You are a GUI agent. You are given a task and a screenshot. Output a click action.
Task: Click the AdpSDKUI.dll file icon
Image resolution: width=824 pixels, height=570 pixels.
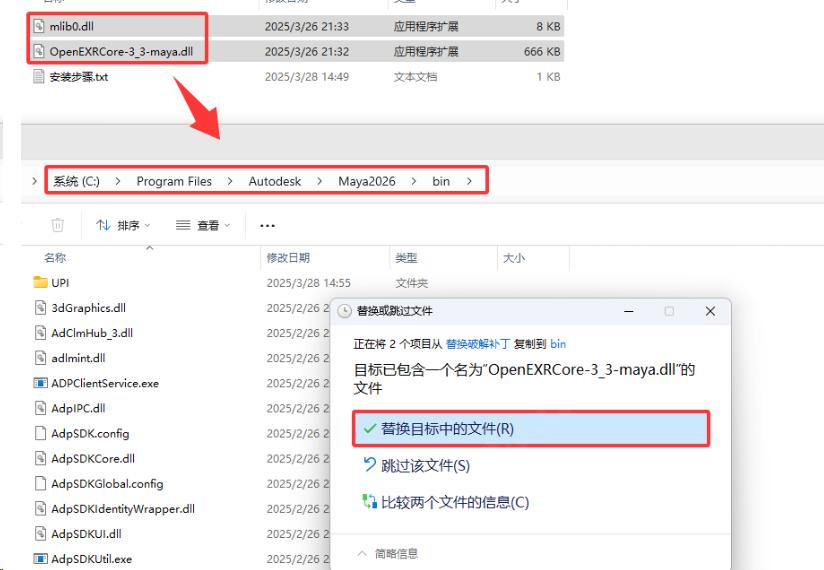(40, 534)
